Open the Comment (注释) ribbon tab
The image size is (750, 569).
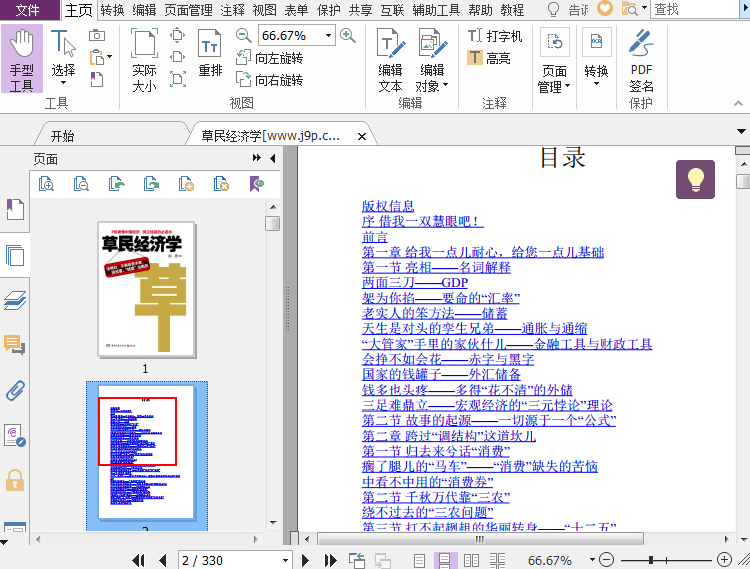232,10
